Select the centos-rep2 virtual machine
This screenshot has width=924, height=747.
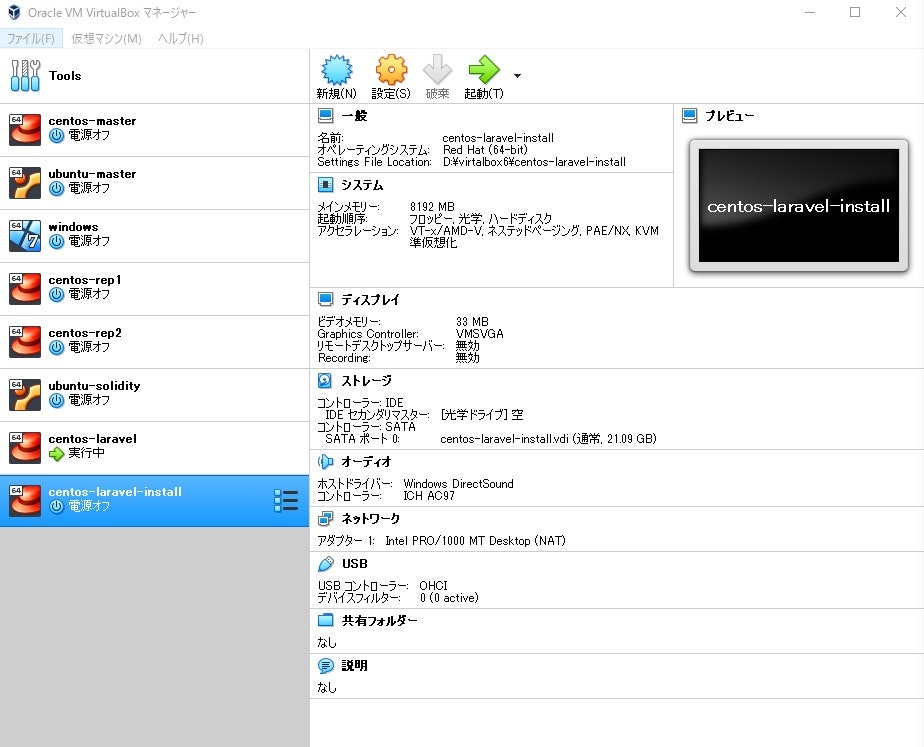coord(154,342)
